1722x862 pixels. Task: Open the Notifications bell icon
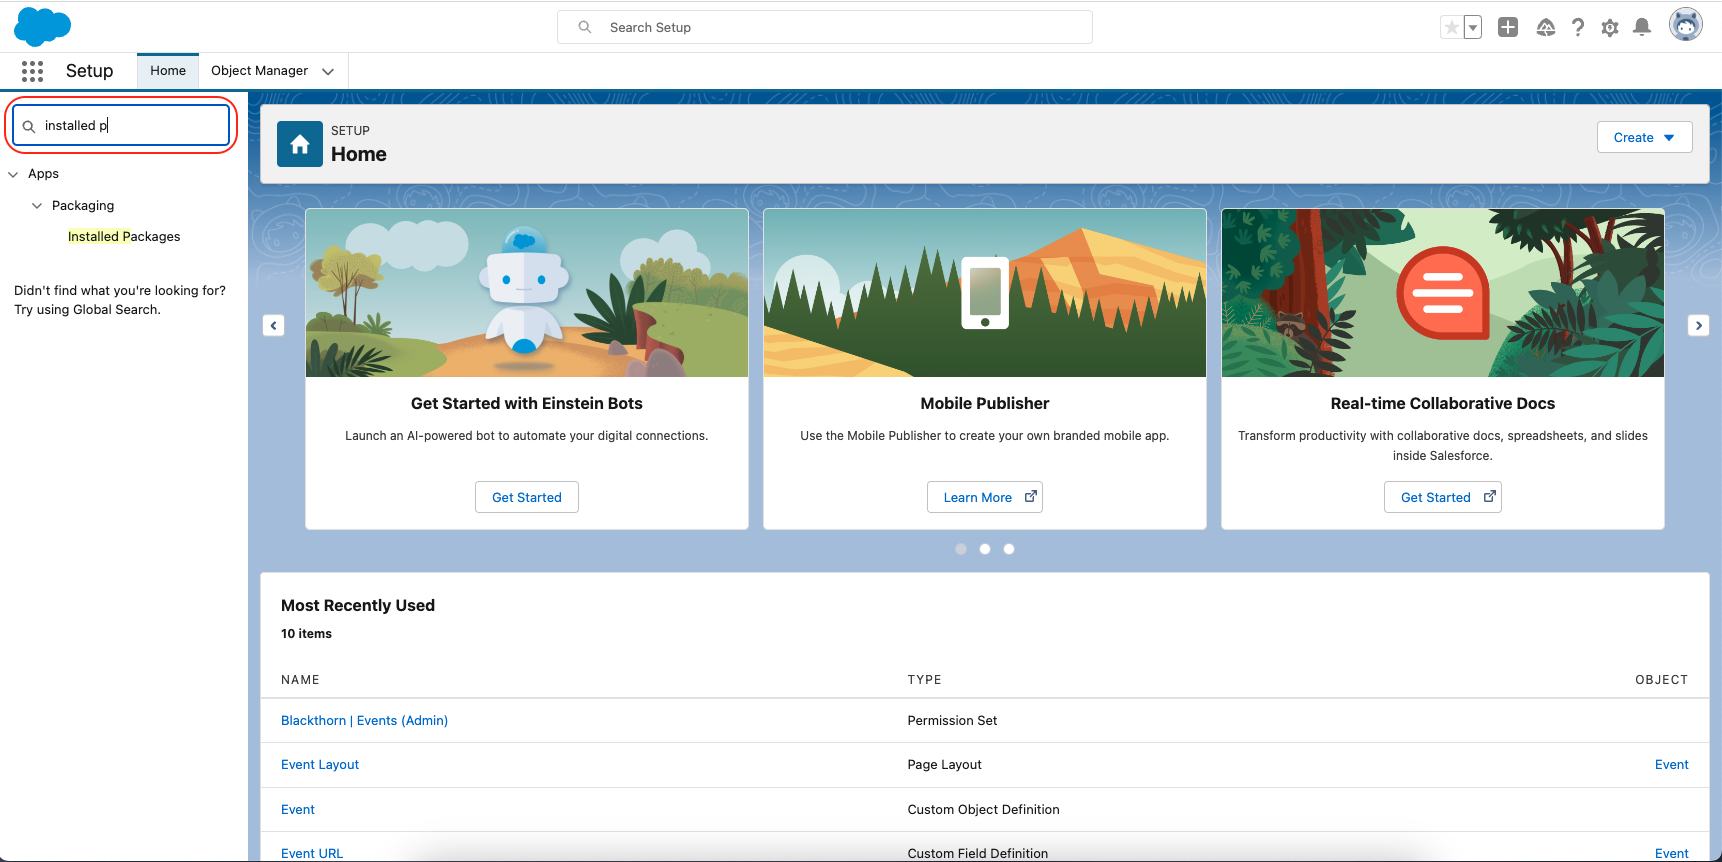coord(1642,28)
